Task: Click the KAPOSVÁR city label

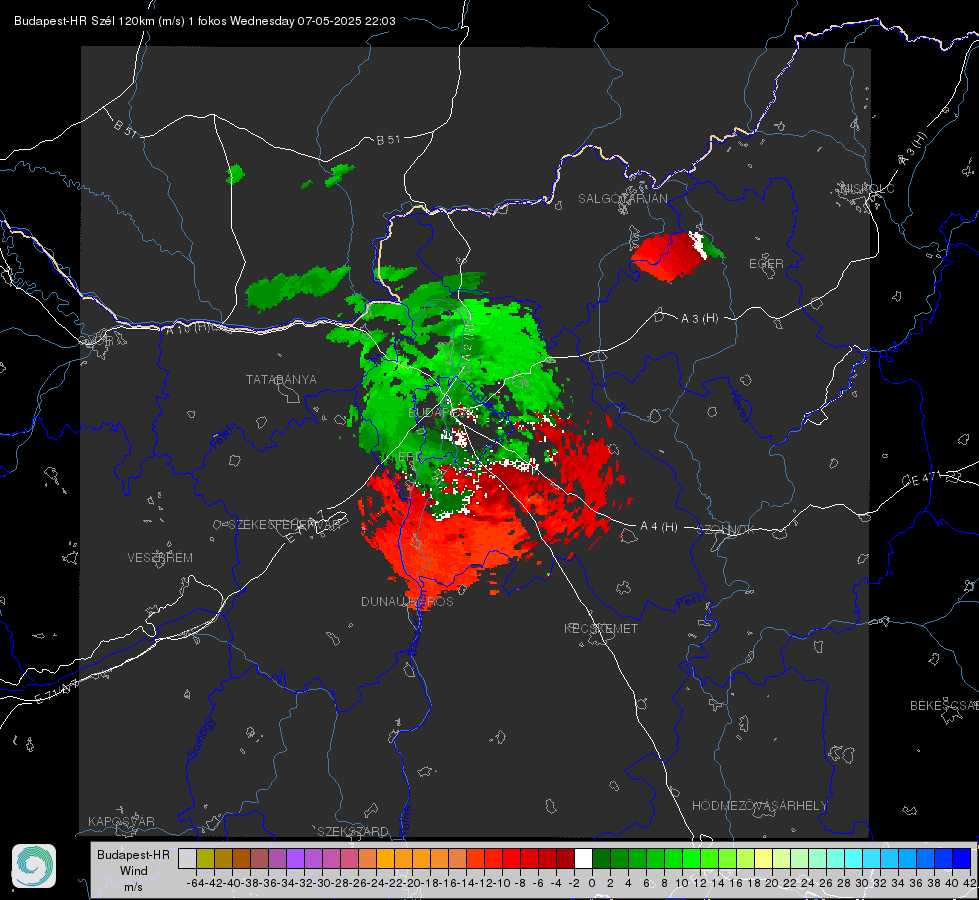Action: point(121,821)
